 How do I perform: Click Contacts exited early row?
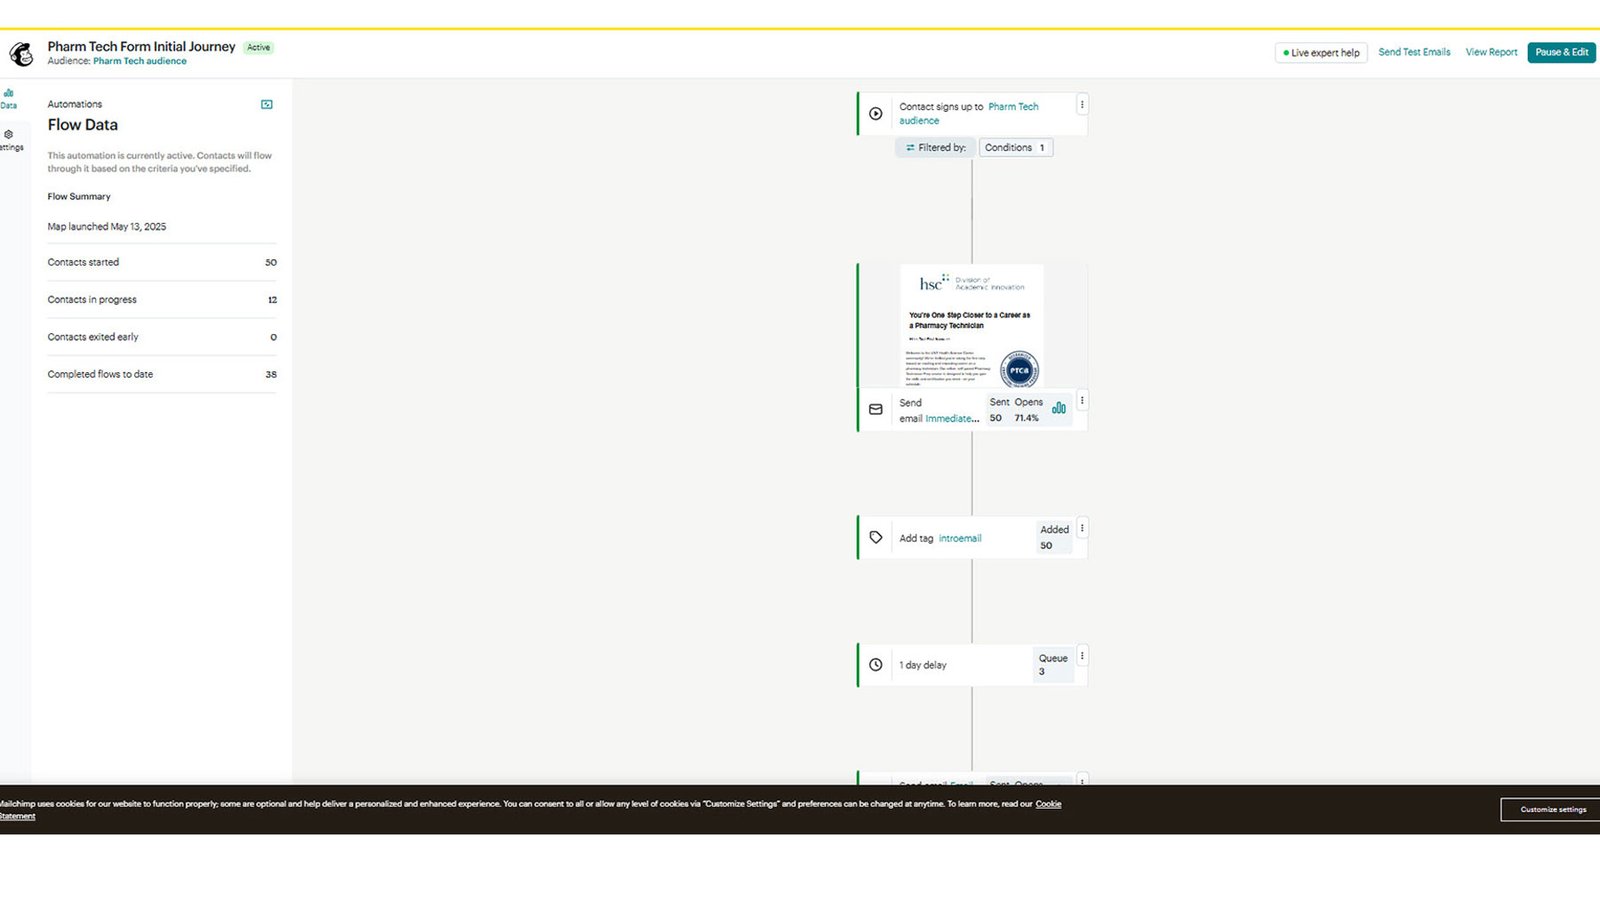point(162,337)
